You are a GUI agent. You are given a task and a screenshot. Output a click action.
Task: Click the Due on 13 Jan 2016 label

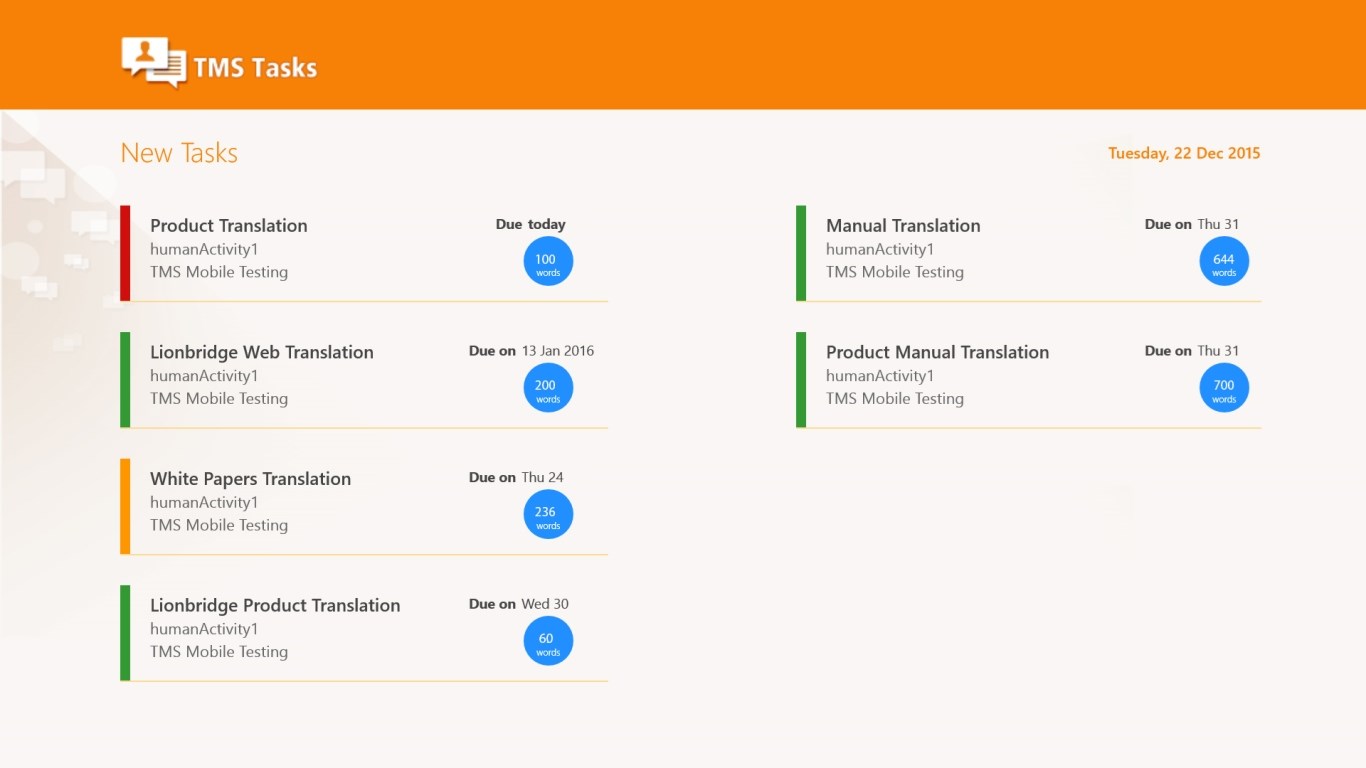point(531,351)
